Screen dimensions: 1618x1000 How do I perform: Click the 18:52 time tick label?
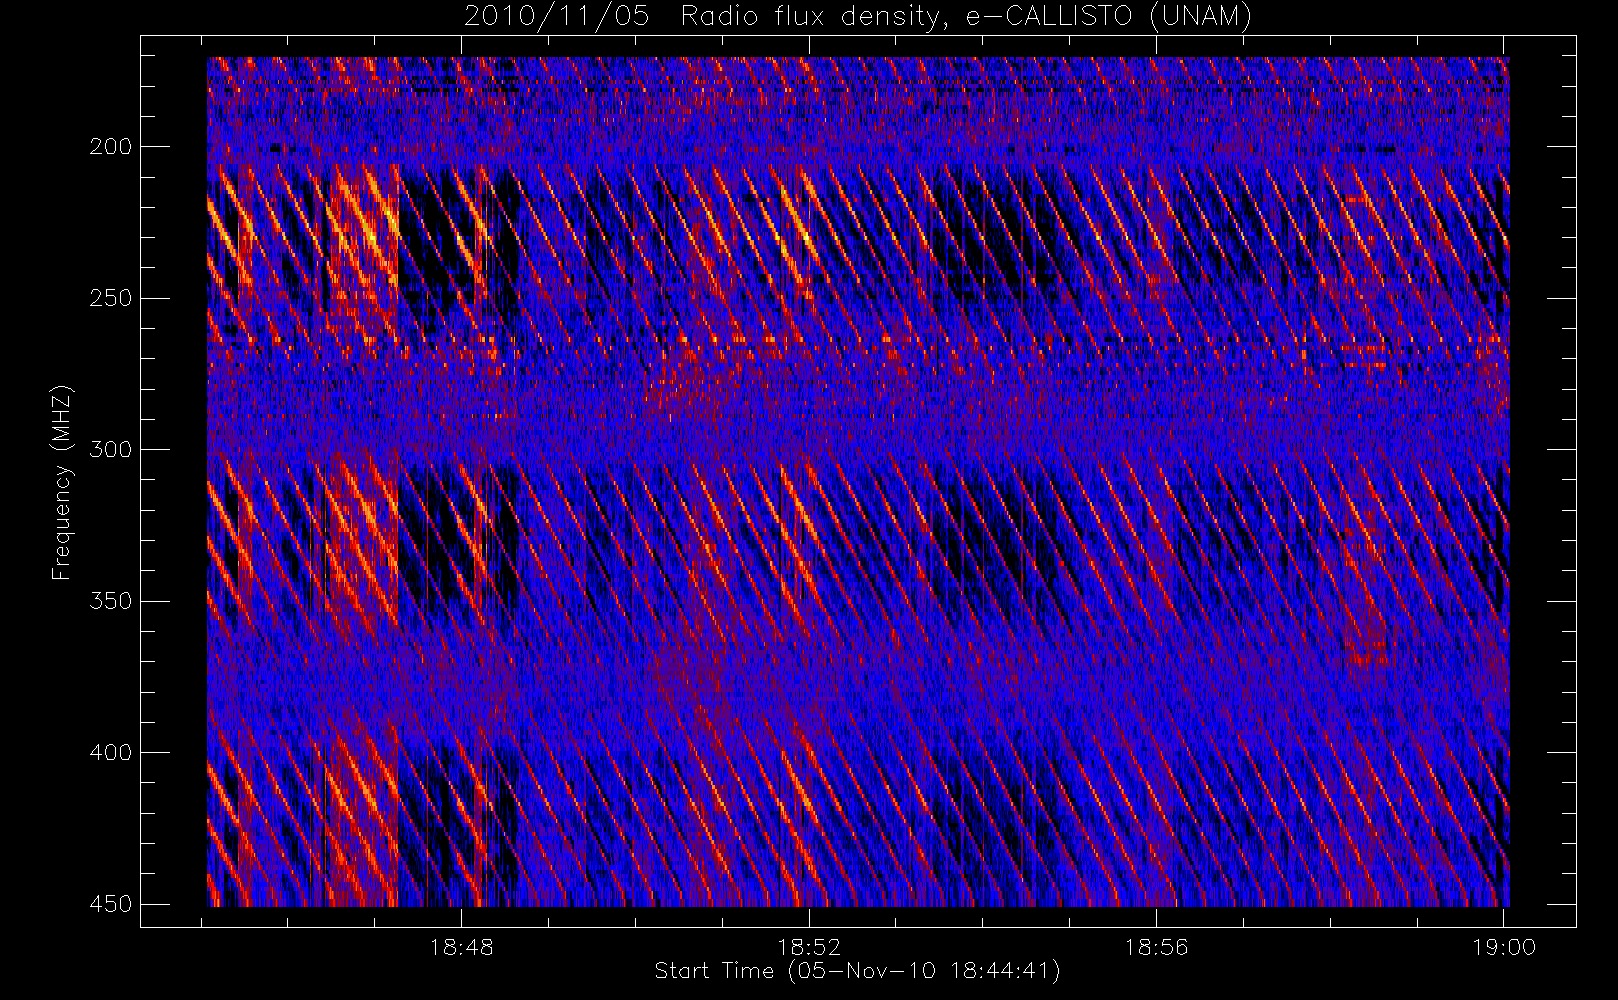[x=809, y=947]
